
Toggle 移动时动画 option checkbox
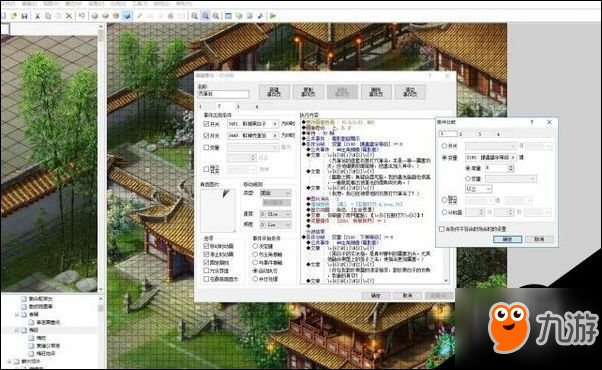click(207, 246)
